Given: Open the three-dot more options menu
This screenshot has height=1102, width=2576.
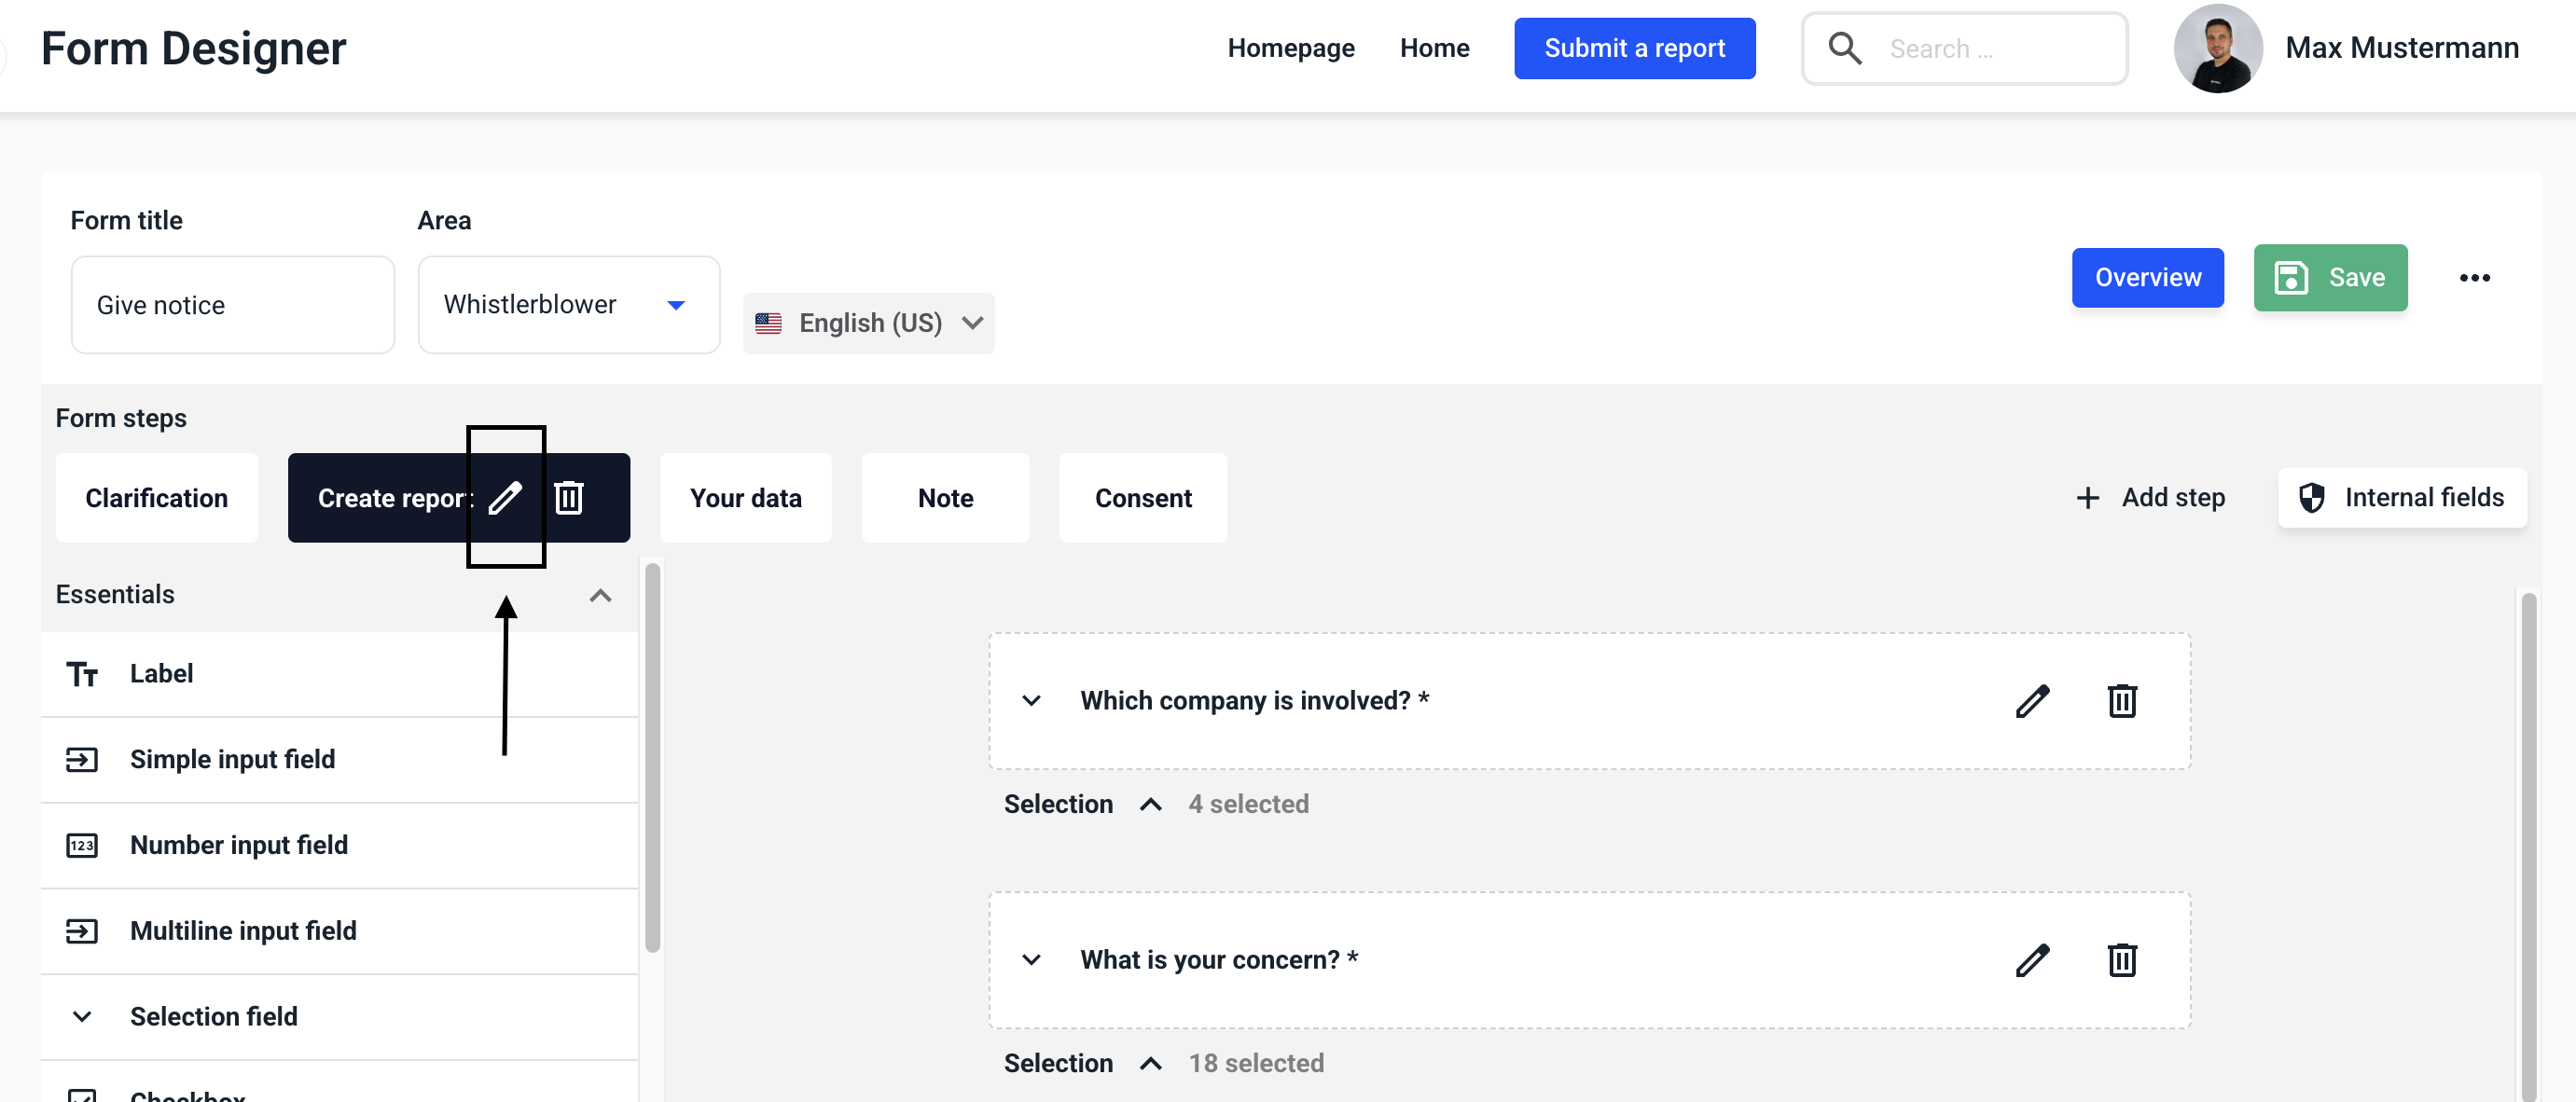Looking at the screenshot, I should point(2474,278).
